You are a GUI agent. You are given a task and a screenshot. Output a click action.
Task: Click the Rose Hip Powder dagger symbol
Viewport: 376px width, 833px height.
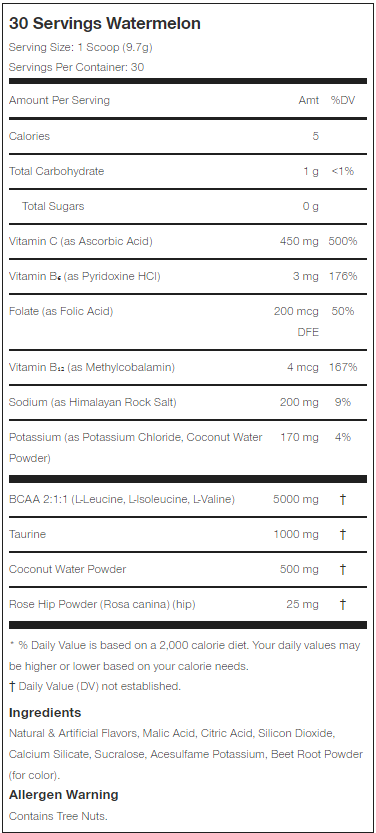(343, 605)
